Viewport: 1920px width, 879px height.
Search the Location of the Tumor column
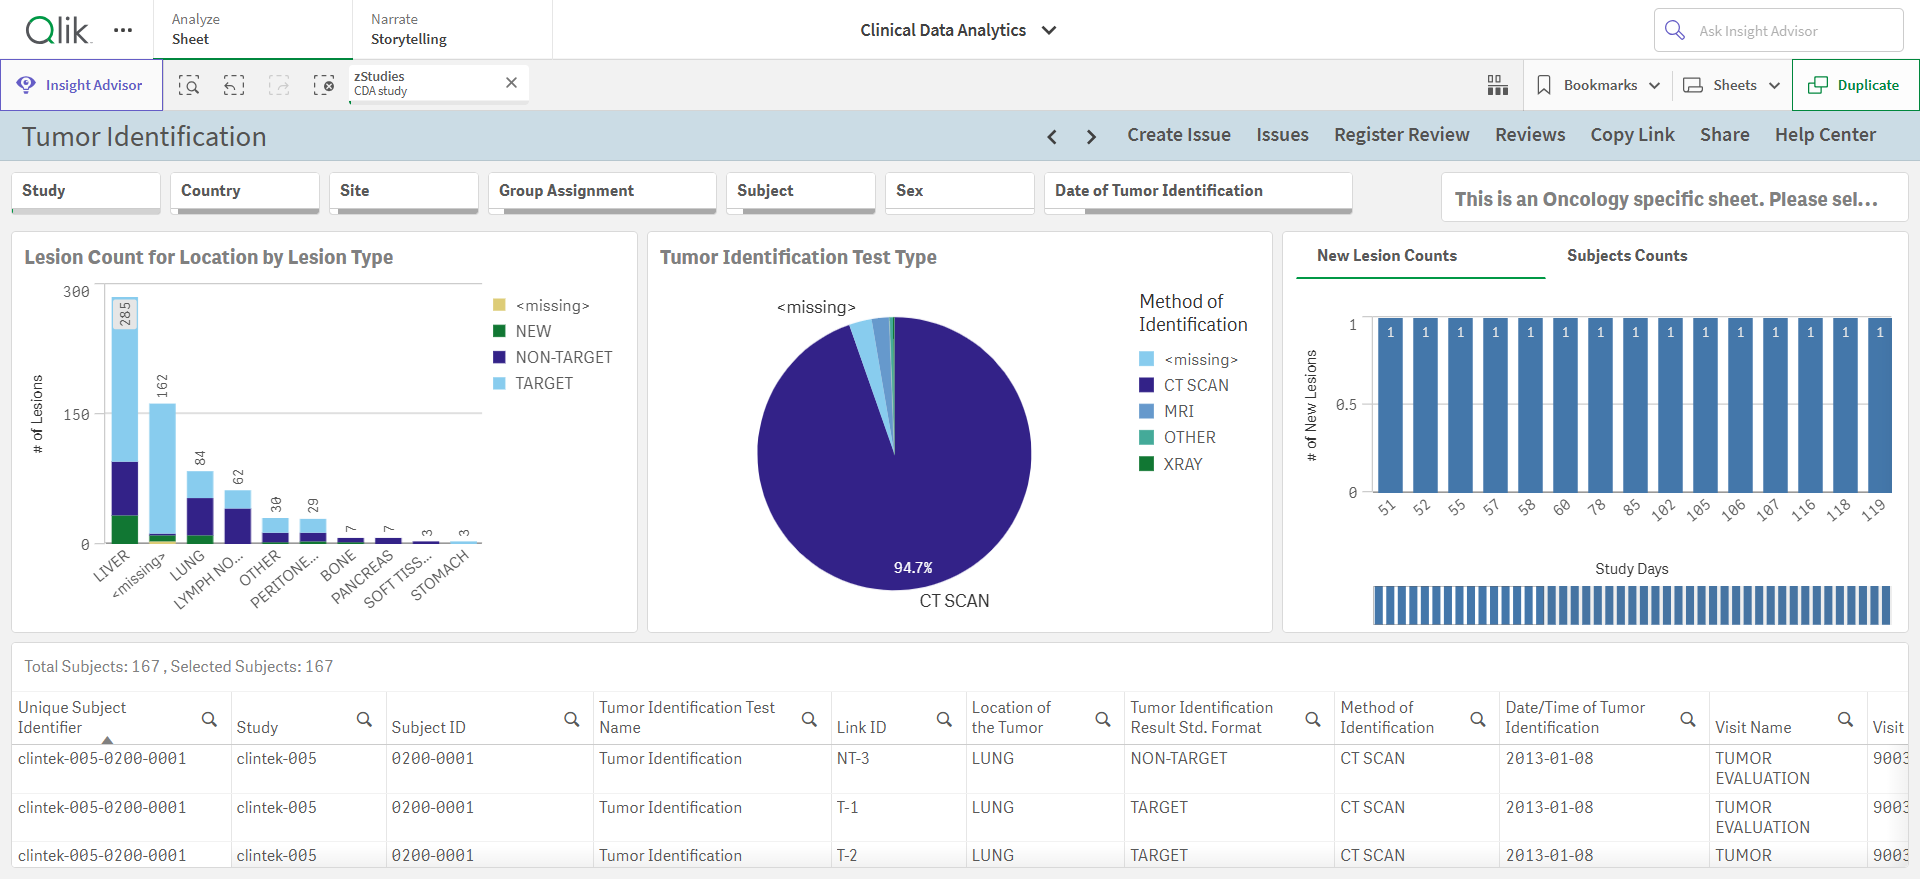click(x=1103, y=719)
